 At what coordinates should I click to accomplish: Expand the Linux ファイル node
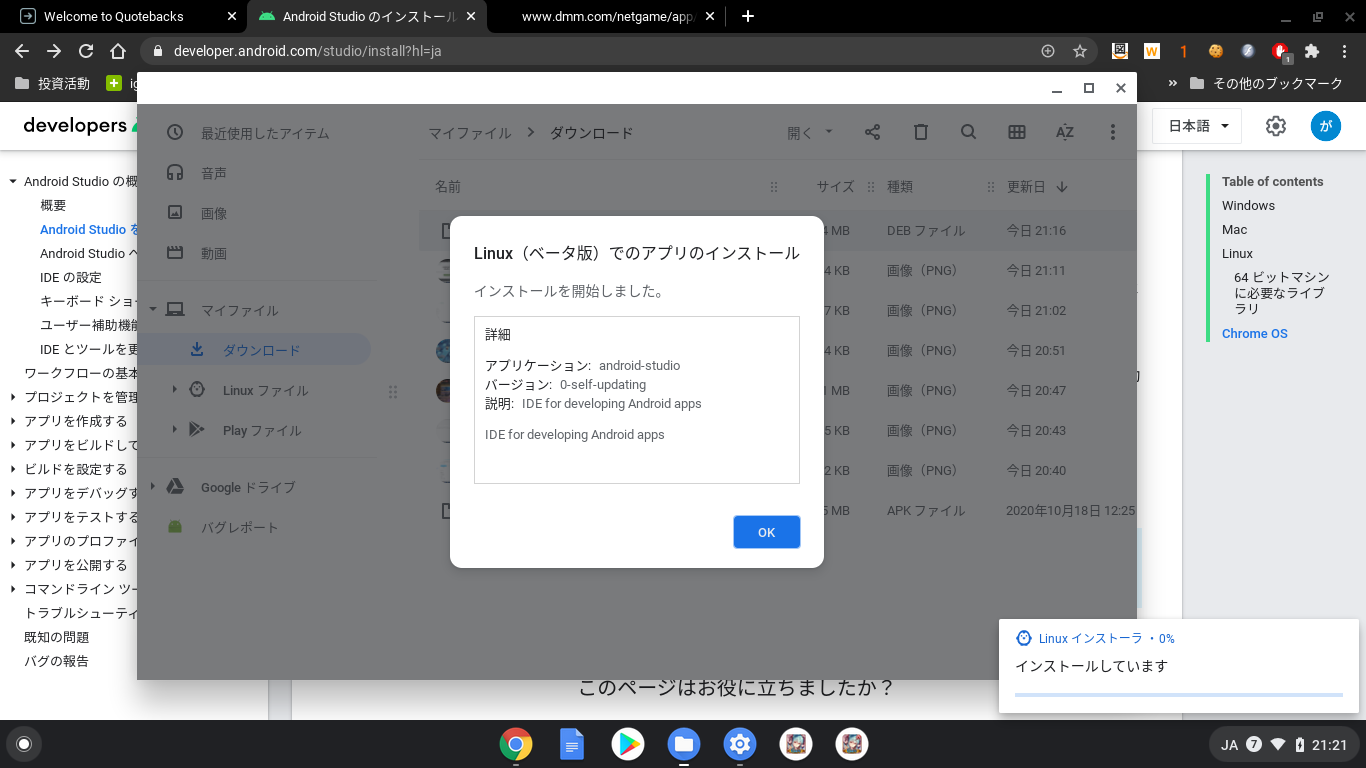[x=175, y=390]
